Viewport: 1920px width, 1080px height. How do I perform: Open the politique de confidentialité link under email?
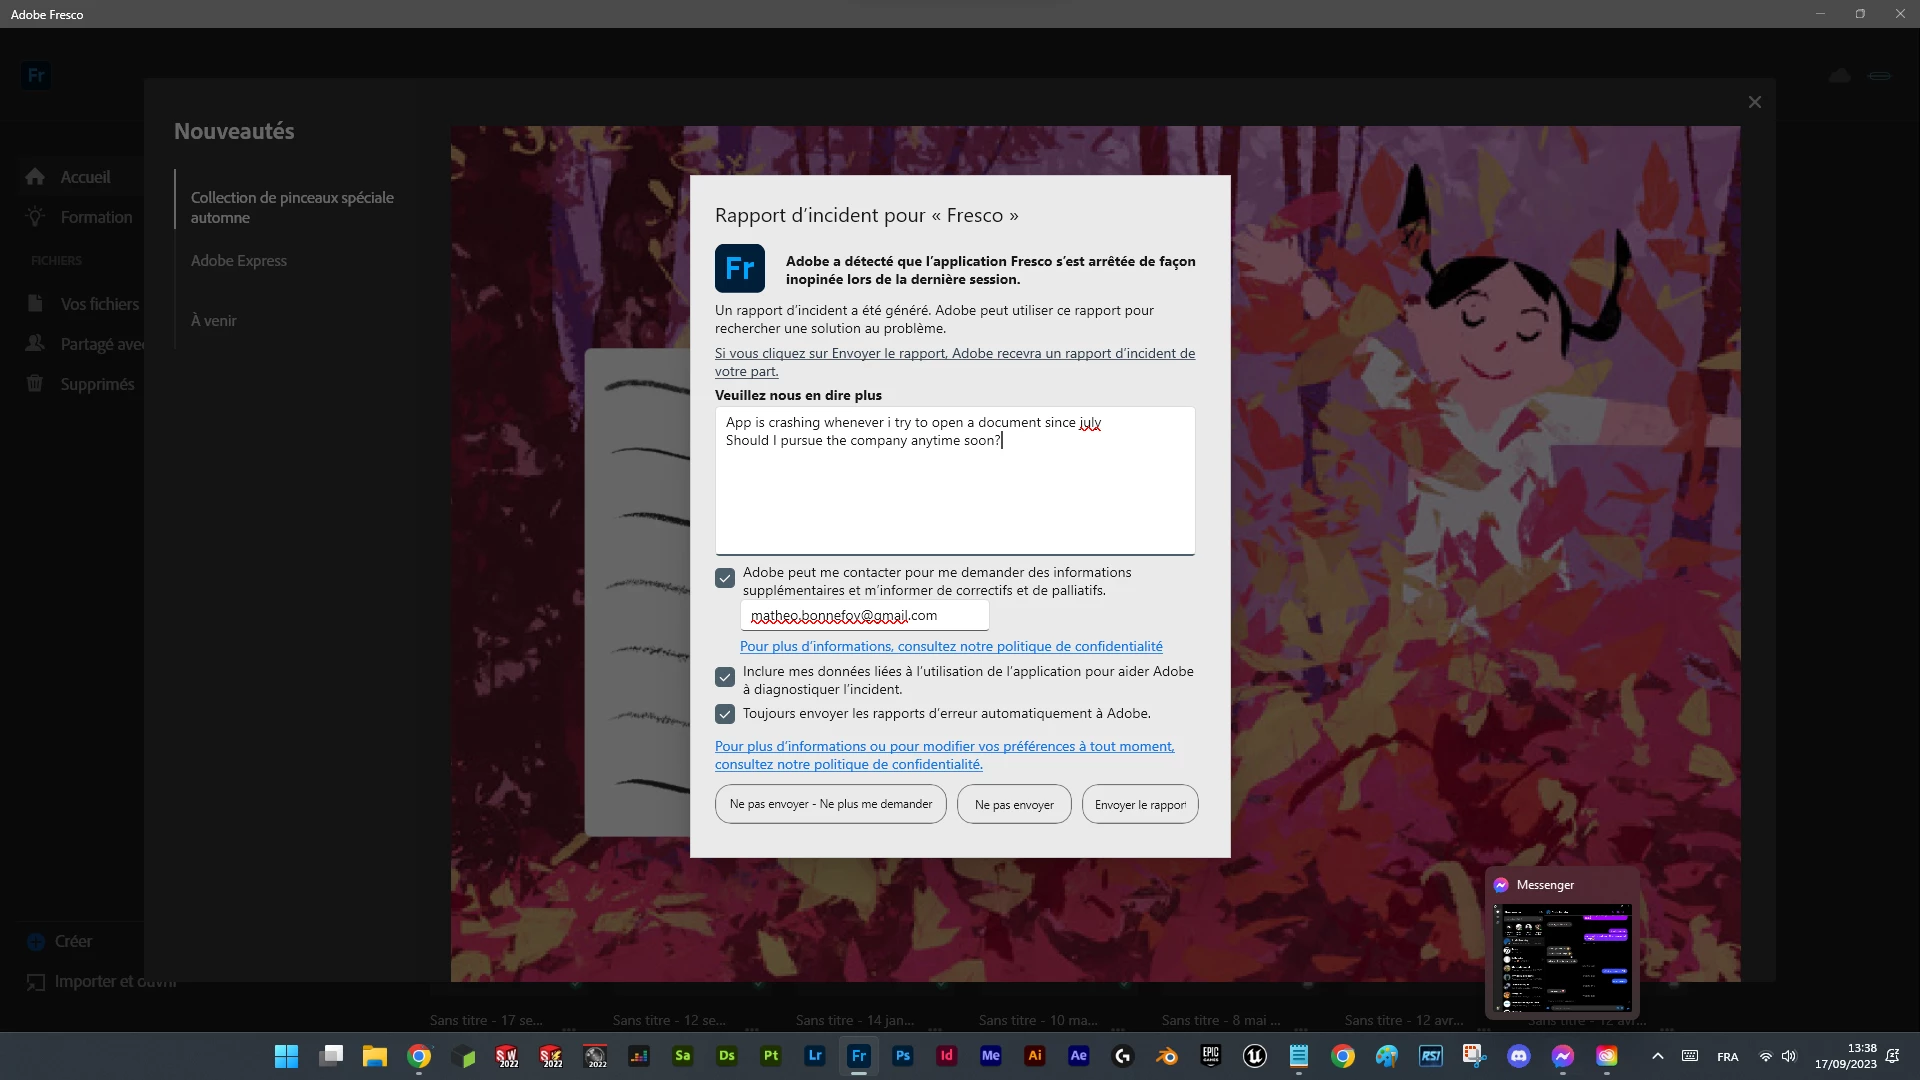click(x=950, y=647)
